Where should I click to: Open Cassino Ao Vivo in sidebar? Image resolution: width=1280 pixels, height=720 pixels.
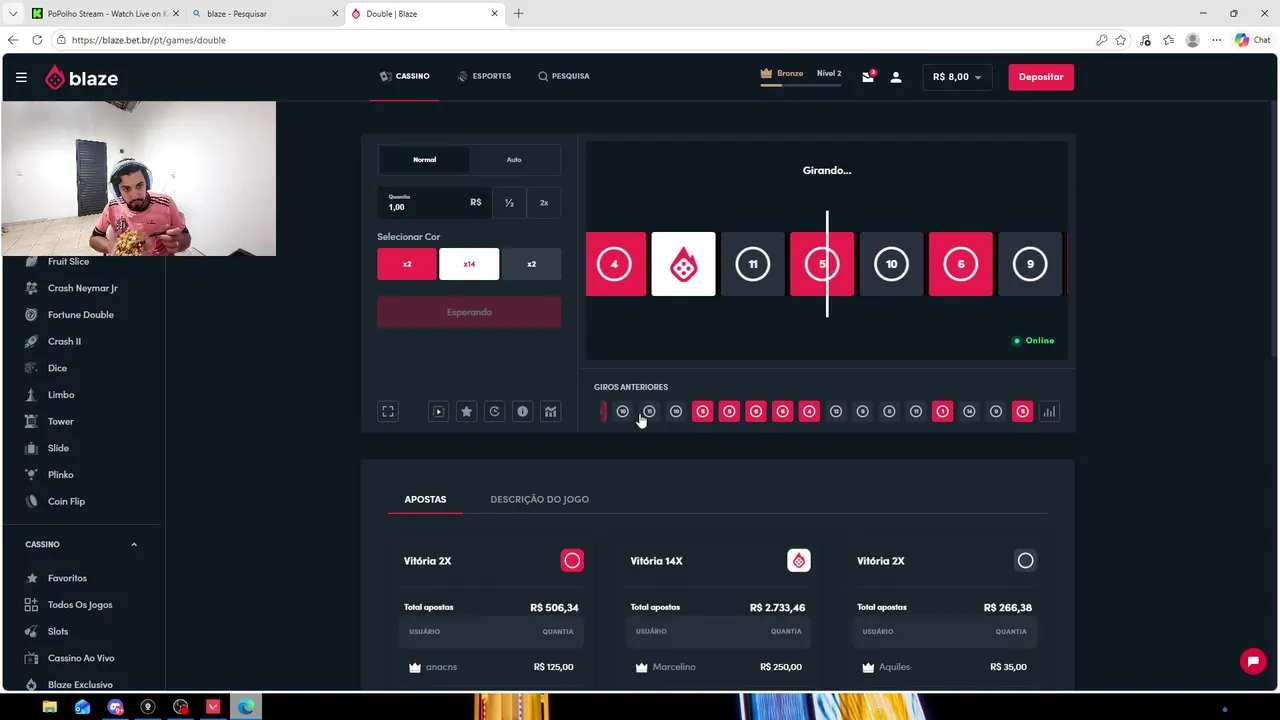click(x=81, y=658)
